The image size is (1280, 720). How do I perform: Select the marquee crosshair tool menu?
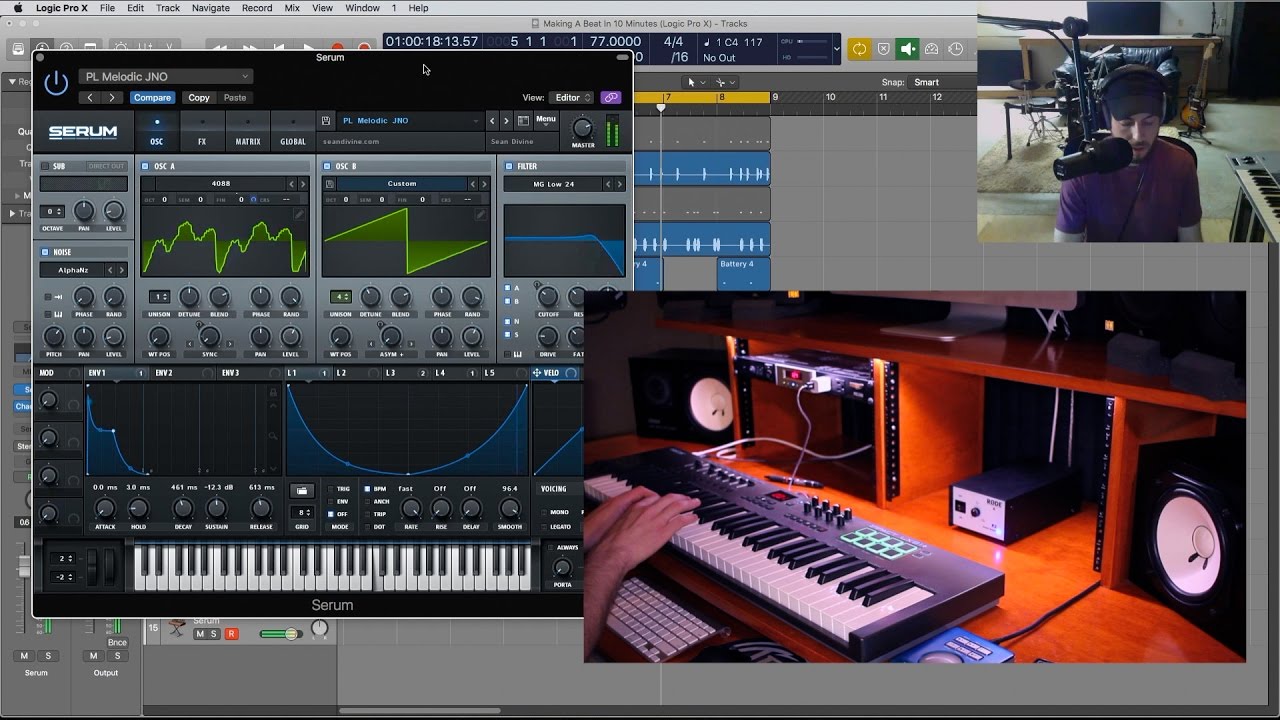click(x=725, y=82)
